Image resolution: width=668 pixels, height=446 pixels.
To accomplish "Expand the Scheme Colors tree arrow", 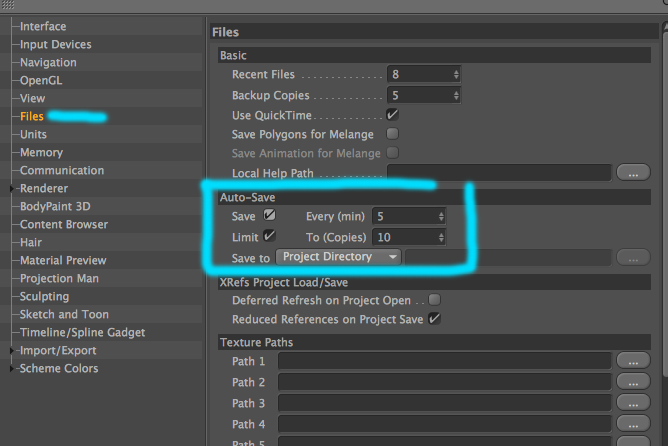I will [12, 368].
